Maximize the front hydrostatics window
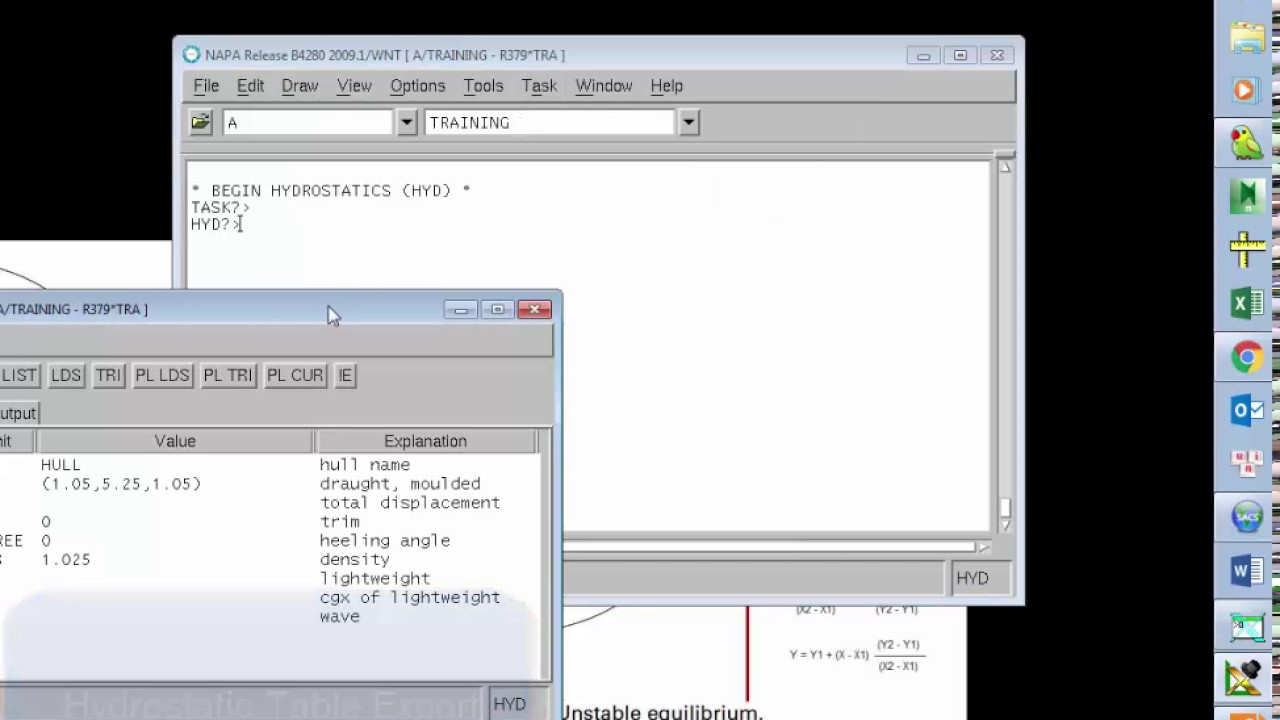Screen dimensions: 1280x720 tap(498, 309)
